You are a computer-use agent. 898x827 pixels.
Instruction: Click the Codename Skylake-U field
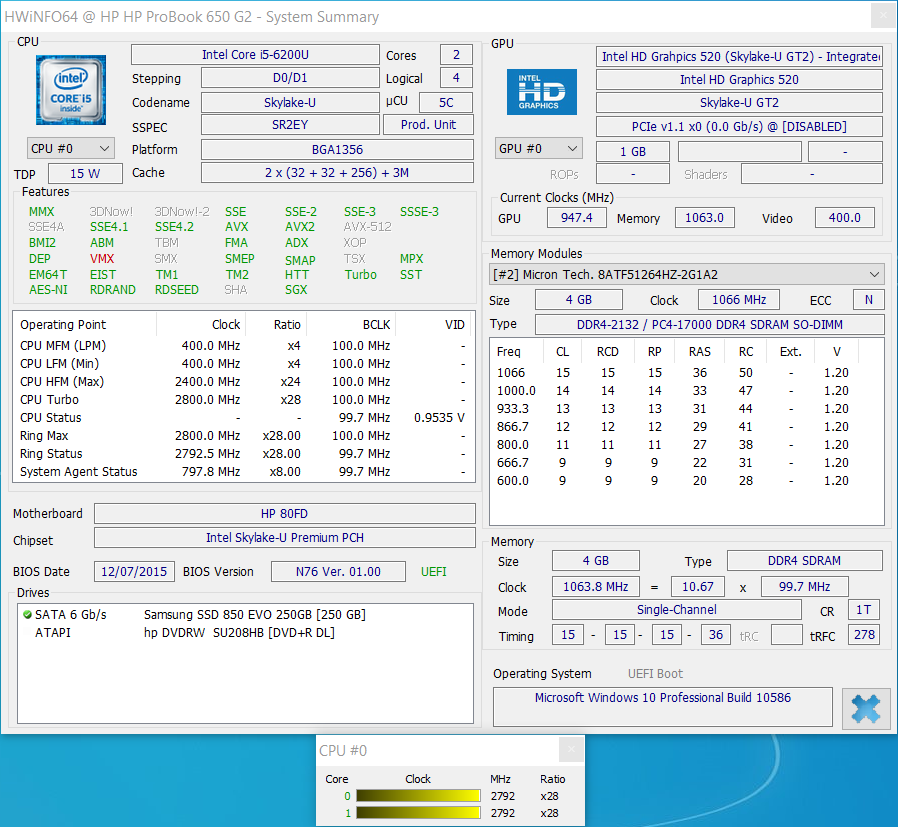point(290,103)
